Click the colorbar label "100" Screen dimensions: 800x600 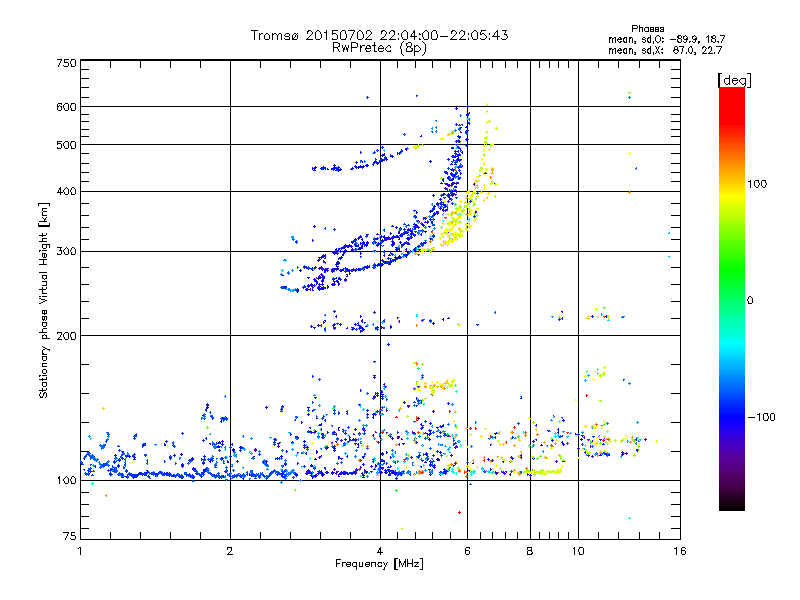point(757,184)
